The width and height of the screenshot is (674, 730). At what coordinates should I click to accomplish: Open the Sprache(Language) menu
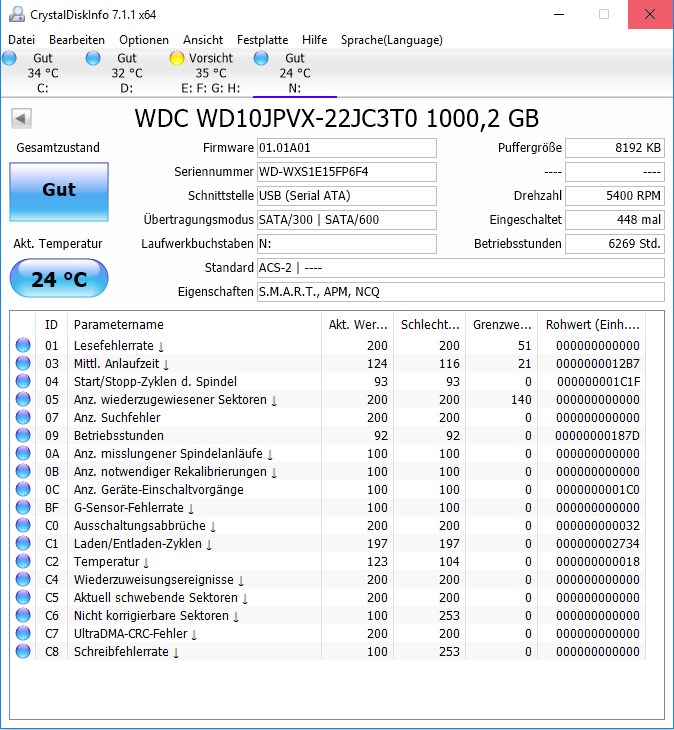pyautogui.click(x=391, y=40)
